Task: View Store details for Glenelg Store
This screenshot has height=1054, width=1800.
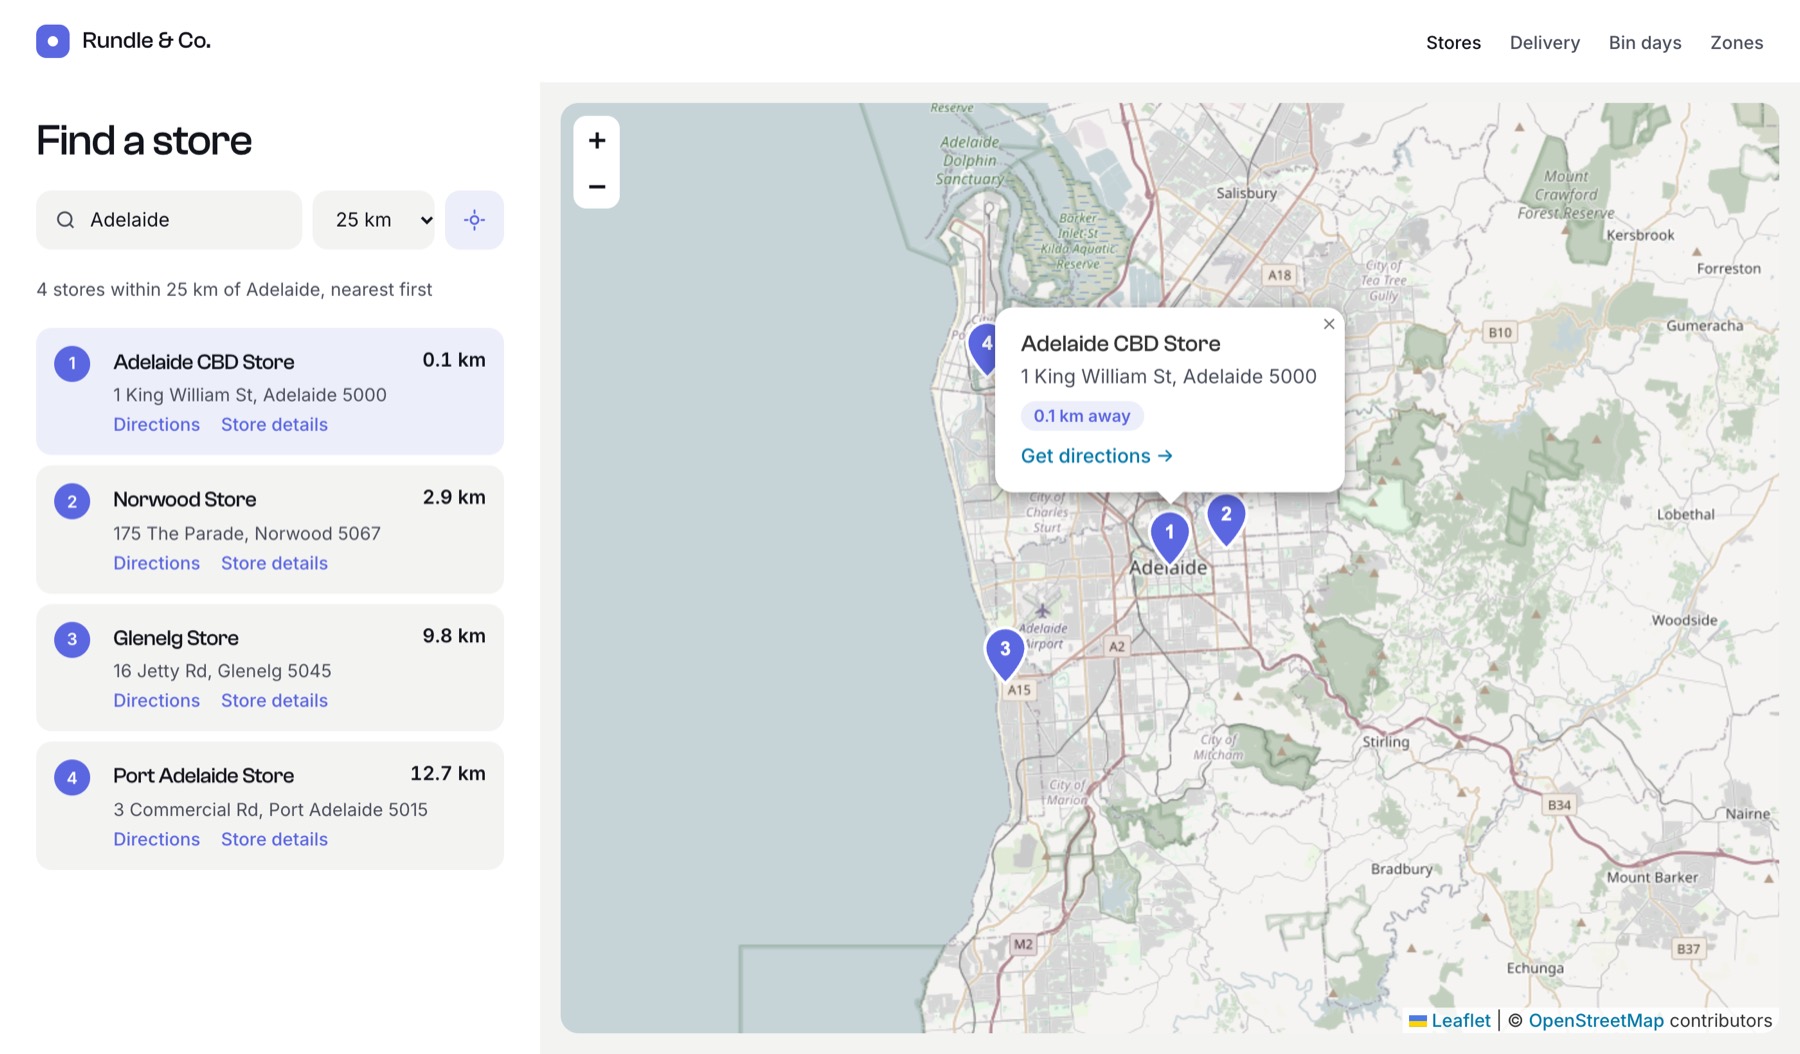Action: (274, 701)
